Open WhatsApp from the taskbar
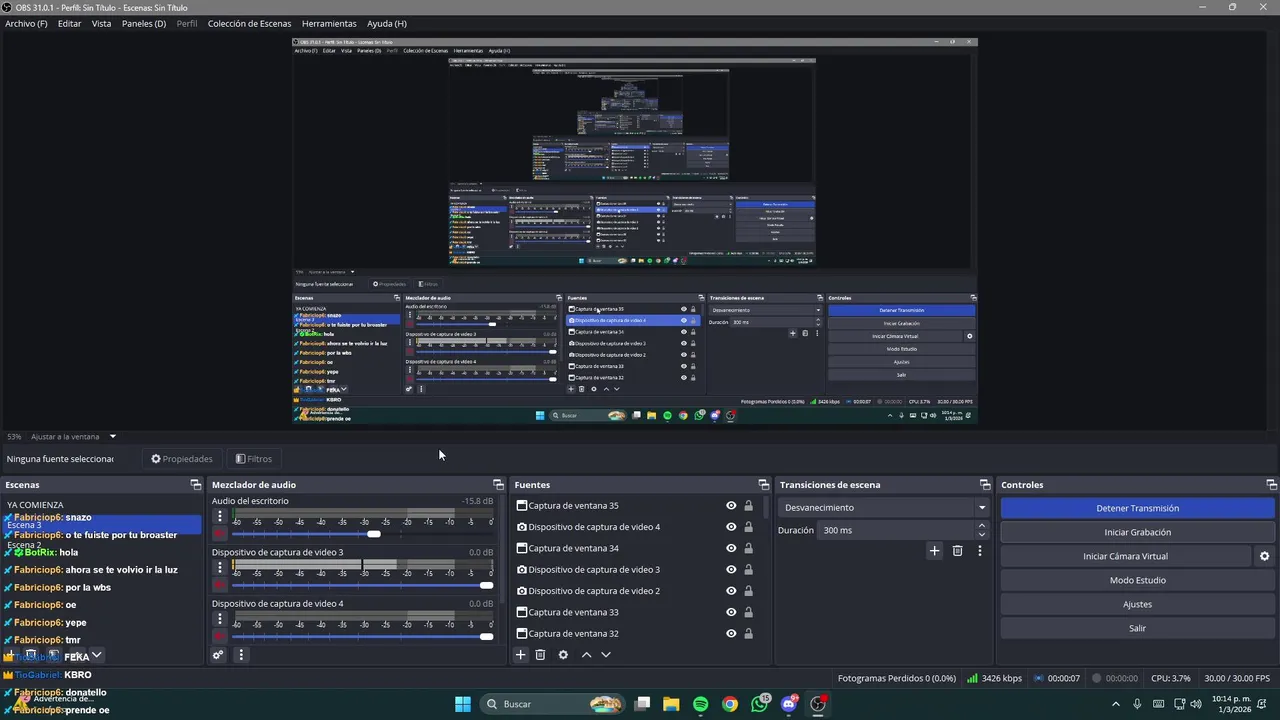Screen dimensions: 1280x720 tap(759, 704)
